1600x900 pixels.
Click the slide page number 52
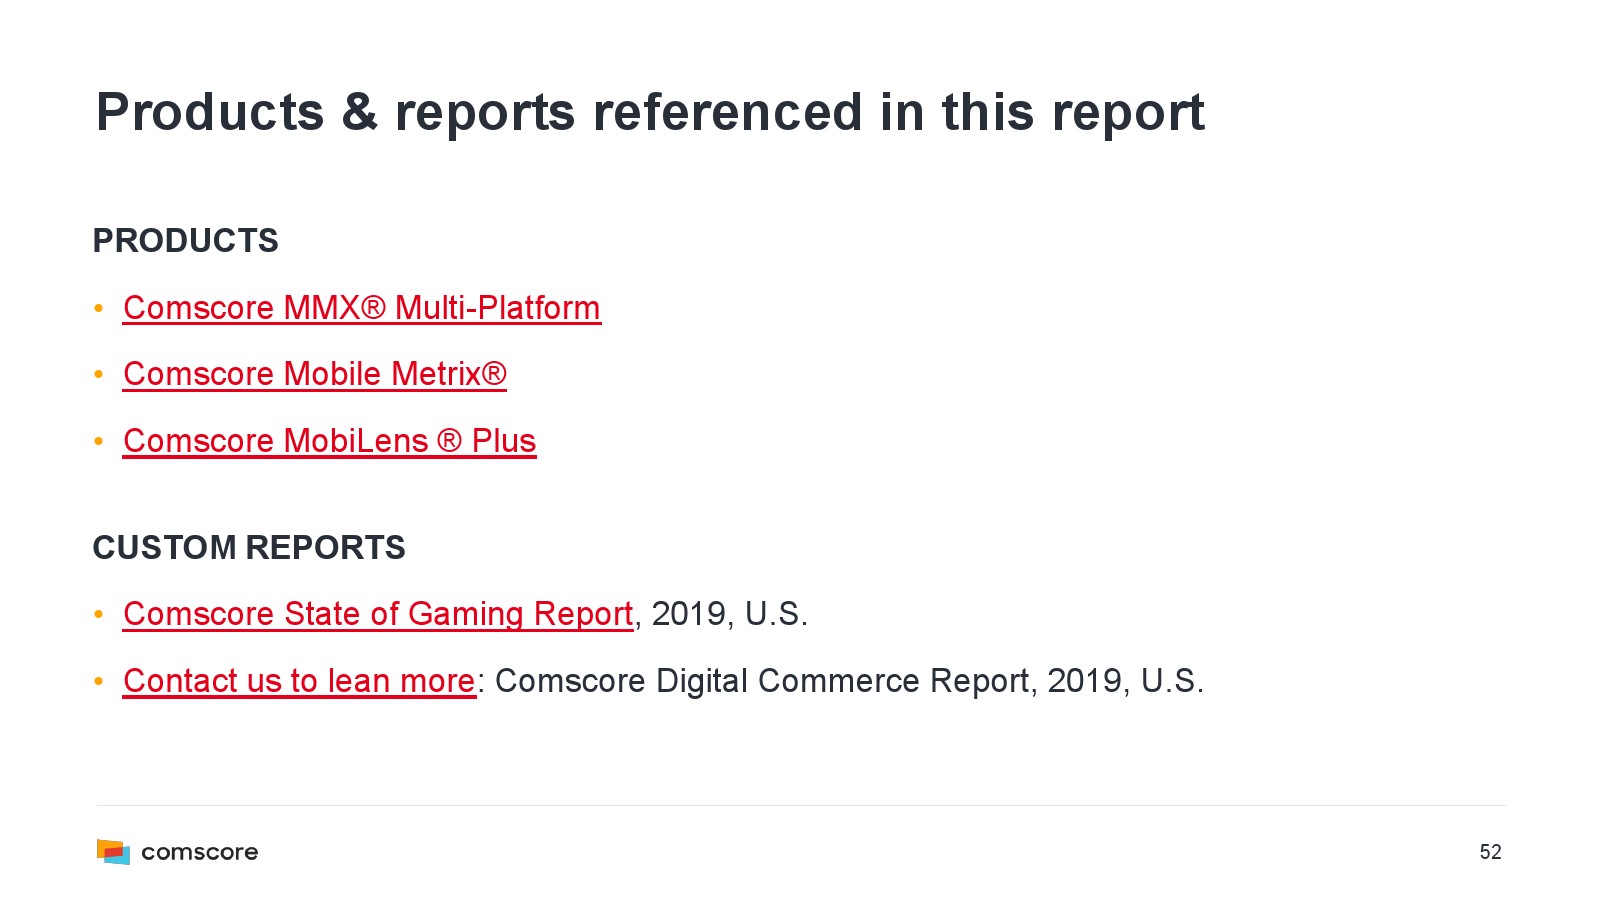click(x=1490, y=852)
